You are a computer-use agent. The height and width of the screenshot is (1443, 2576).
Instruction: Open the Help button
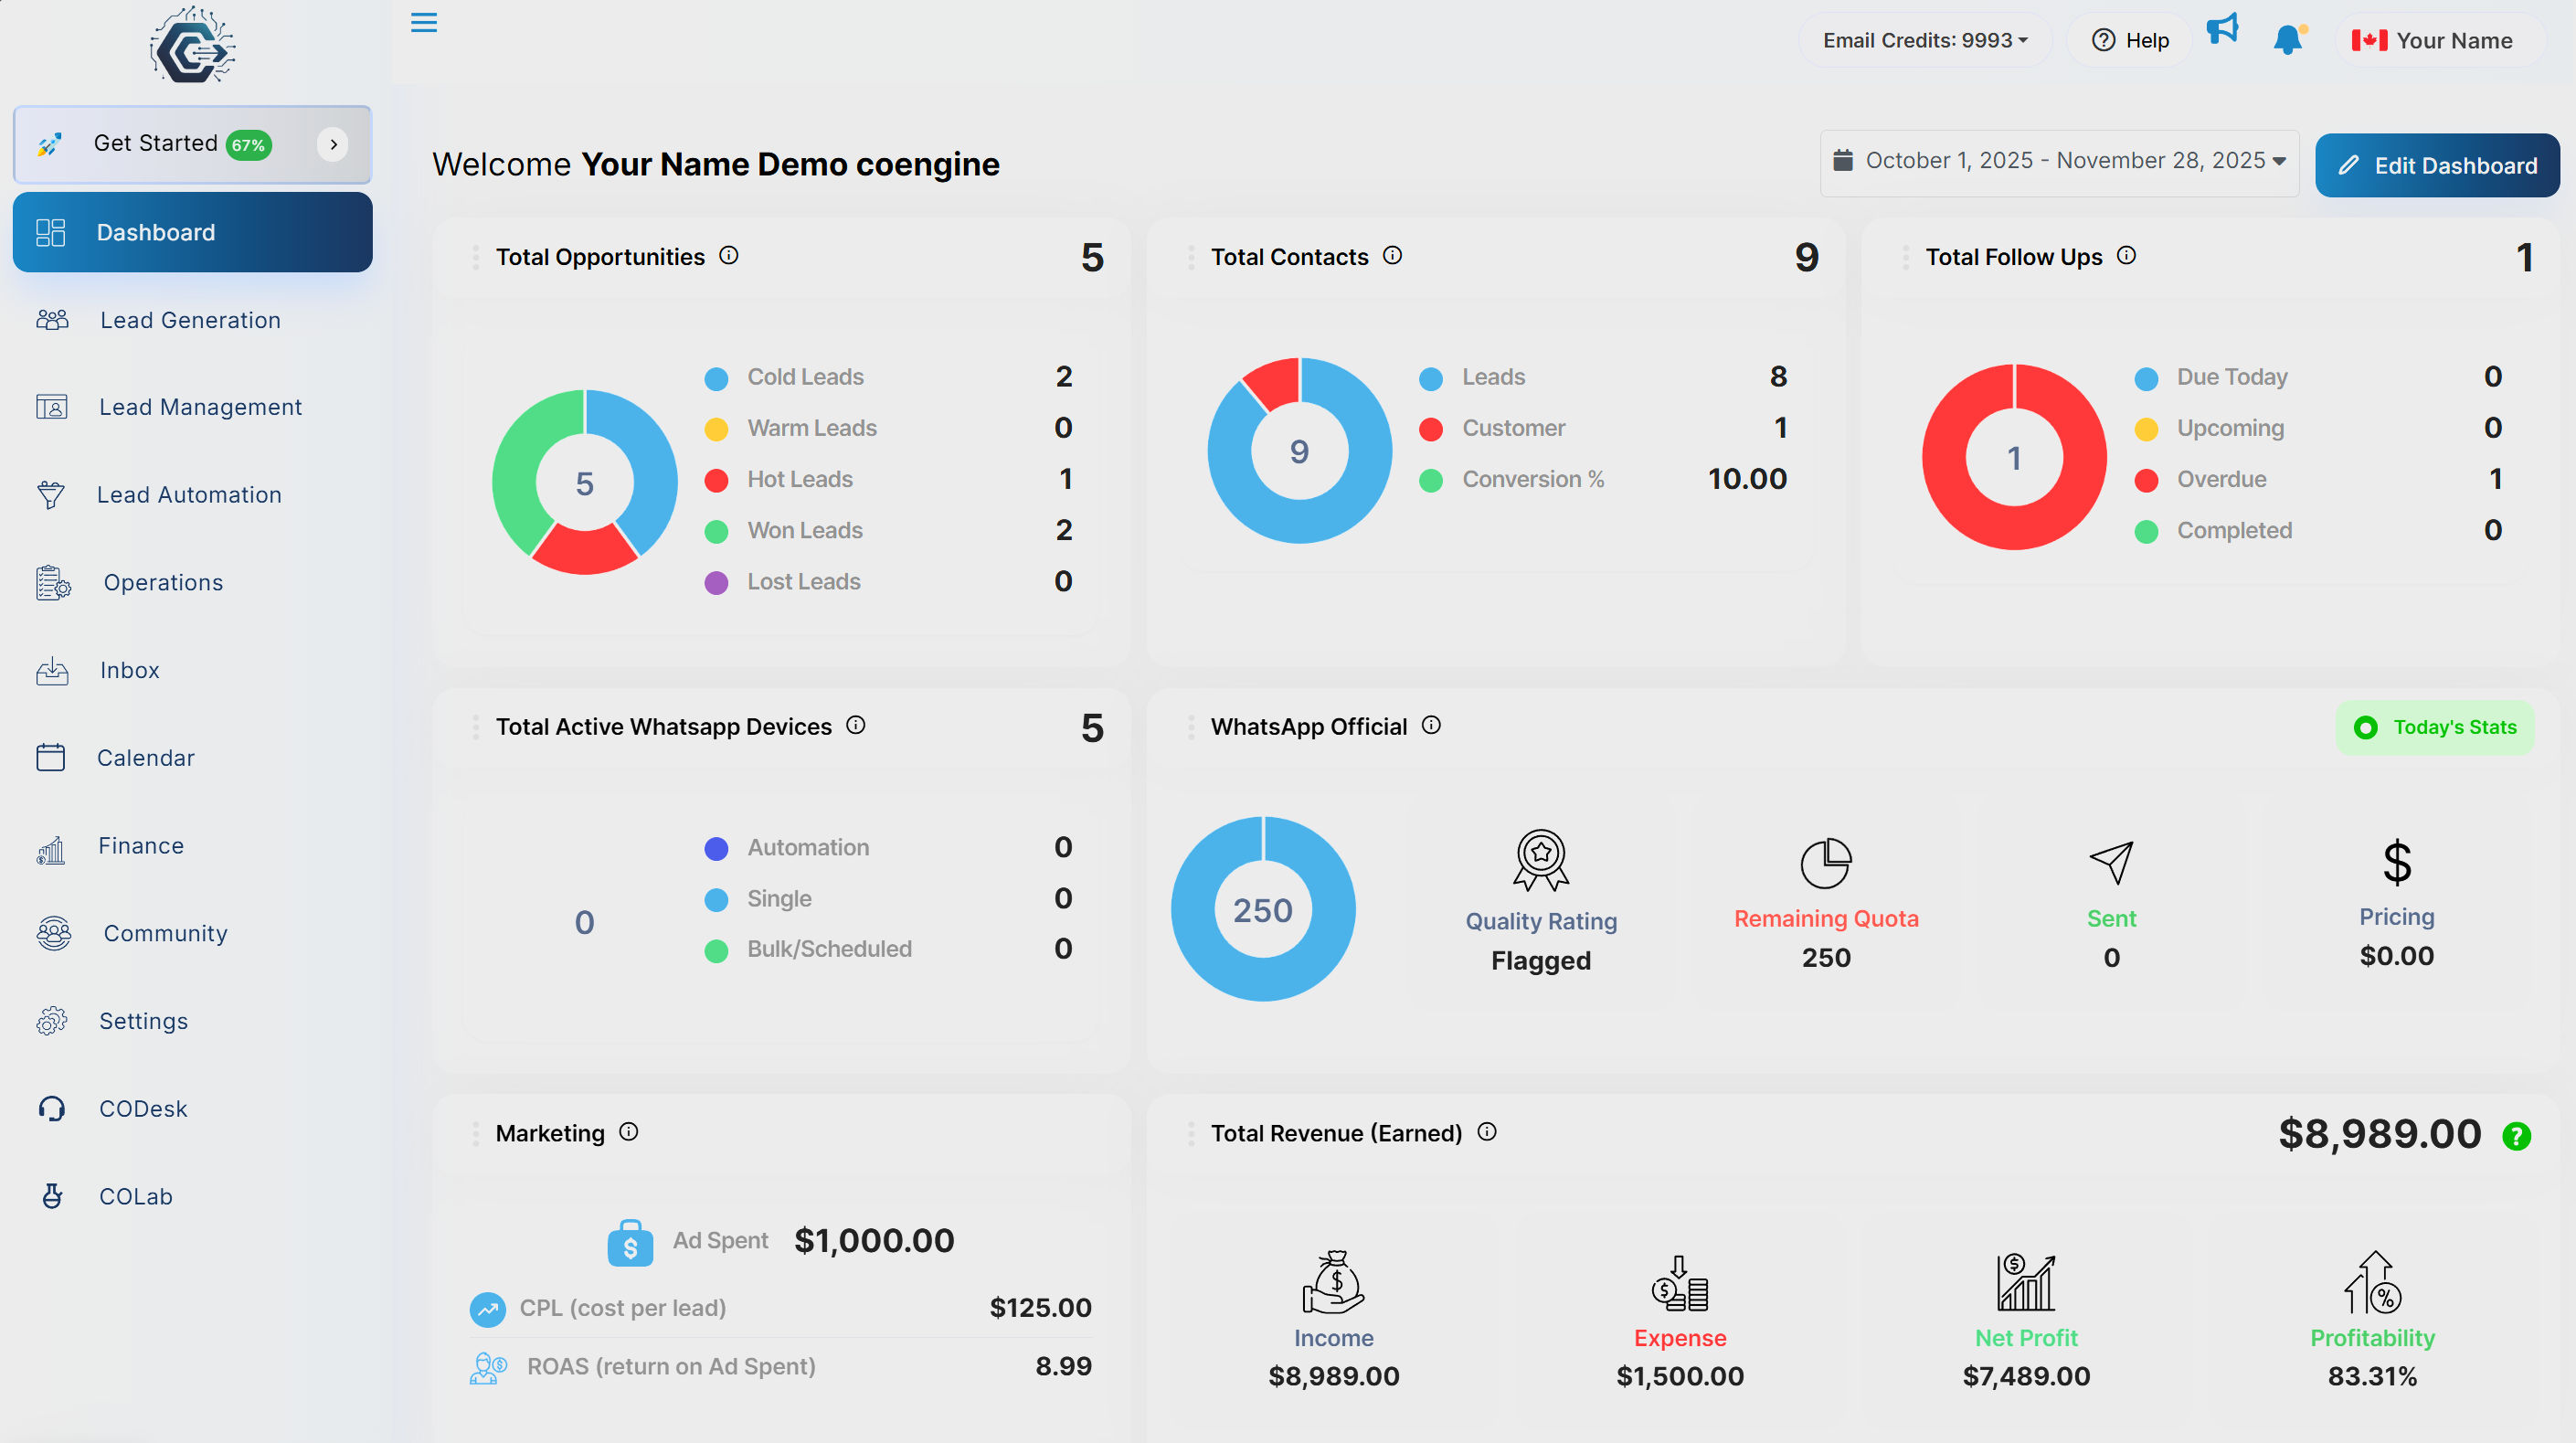coord(2128,39)
